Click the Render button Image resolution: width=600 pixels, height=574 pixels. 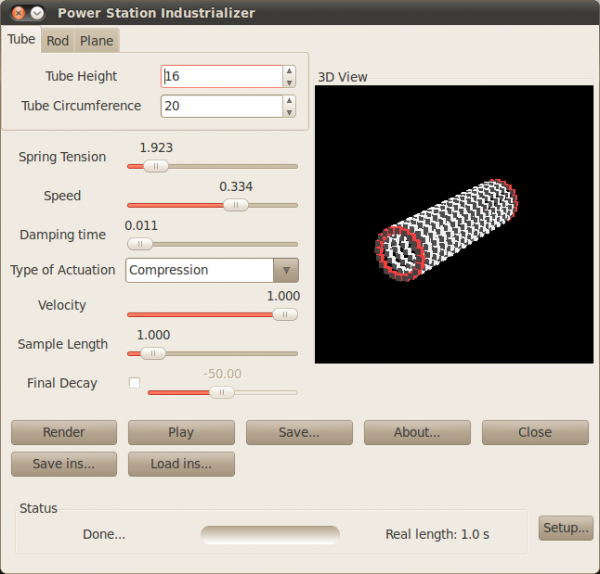pyautogui.click(x=64, y=432)
